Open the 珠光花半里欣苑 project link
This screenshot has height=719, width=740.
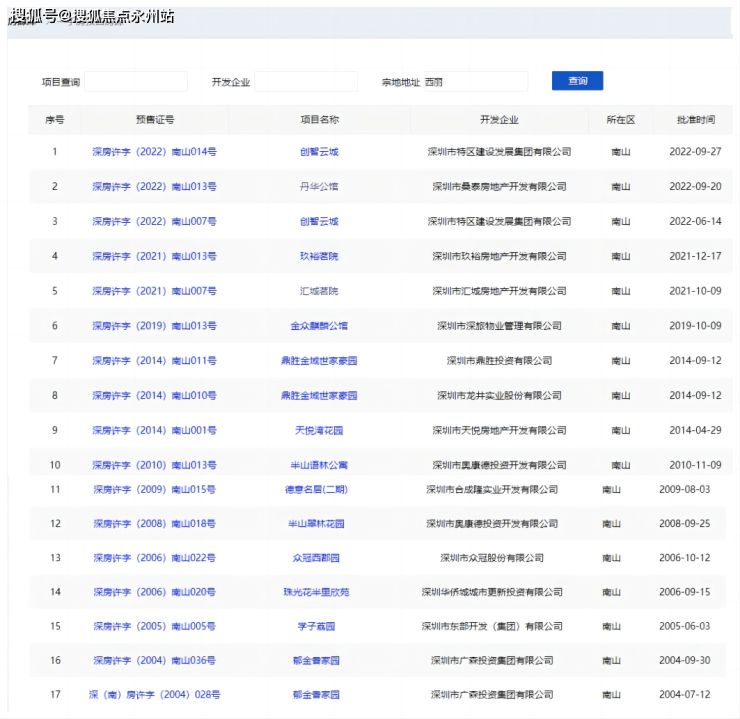pos(316,592)
